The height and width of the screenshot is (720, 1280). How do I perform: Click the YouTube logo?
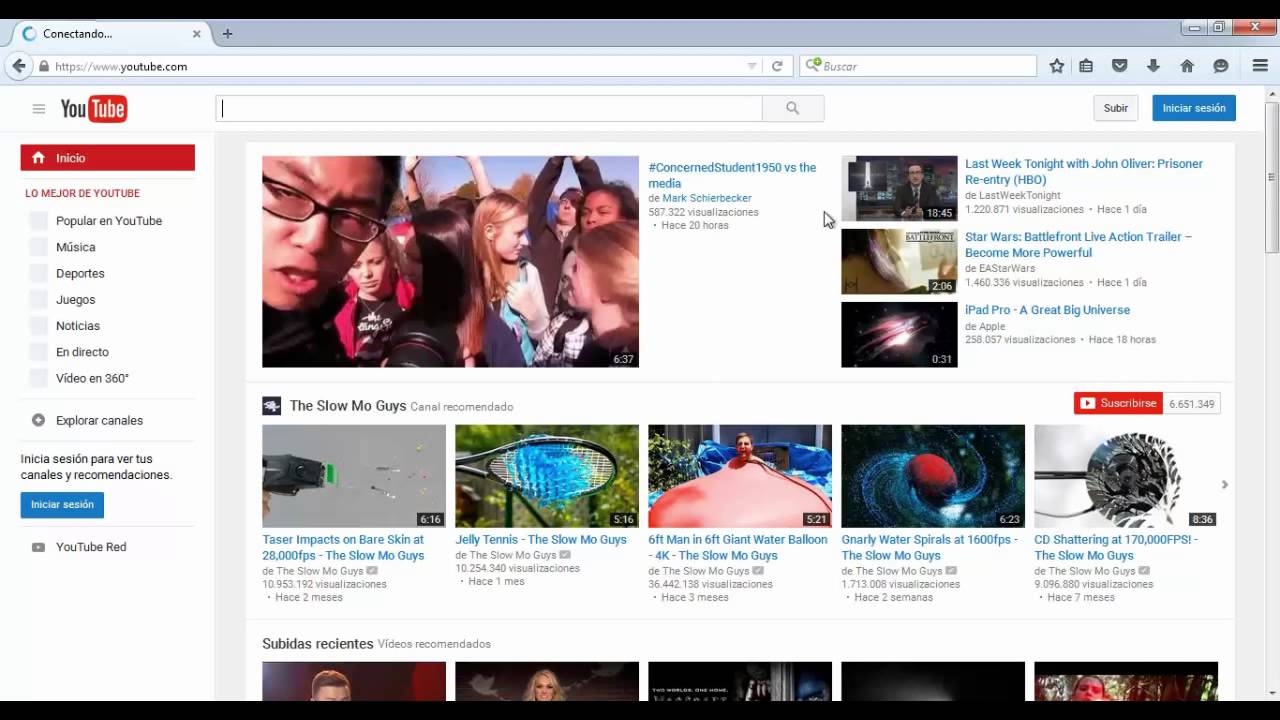pyautogui.click(x=94, y=109)
